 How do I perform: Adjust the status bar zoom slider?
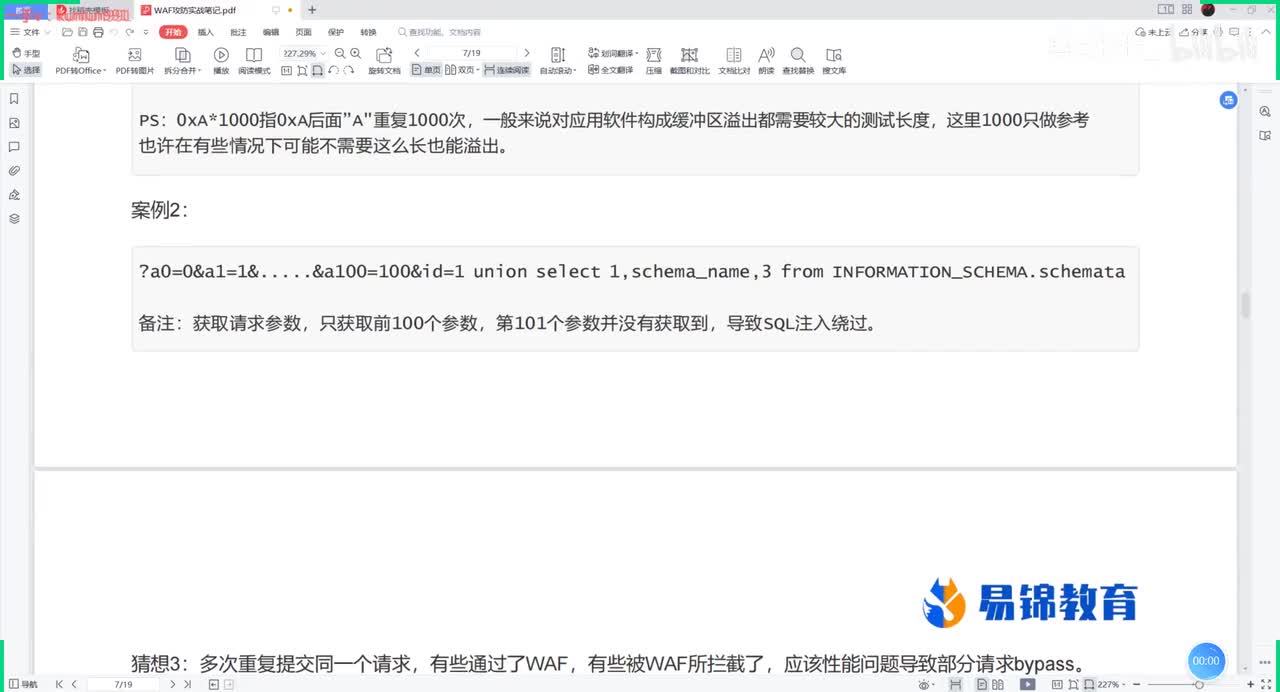1199,684
